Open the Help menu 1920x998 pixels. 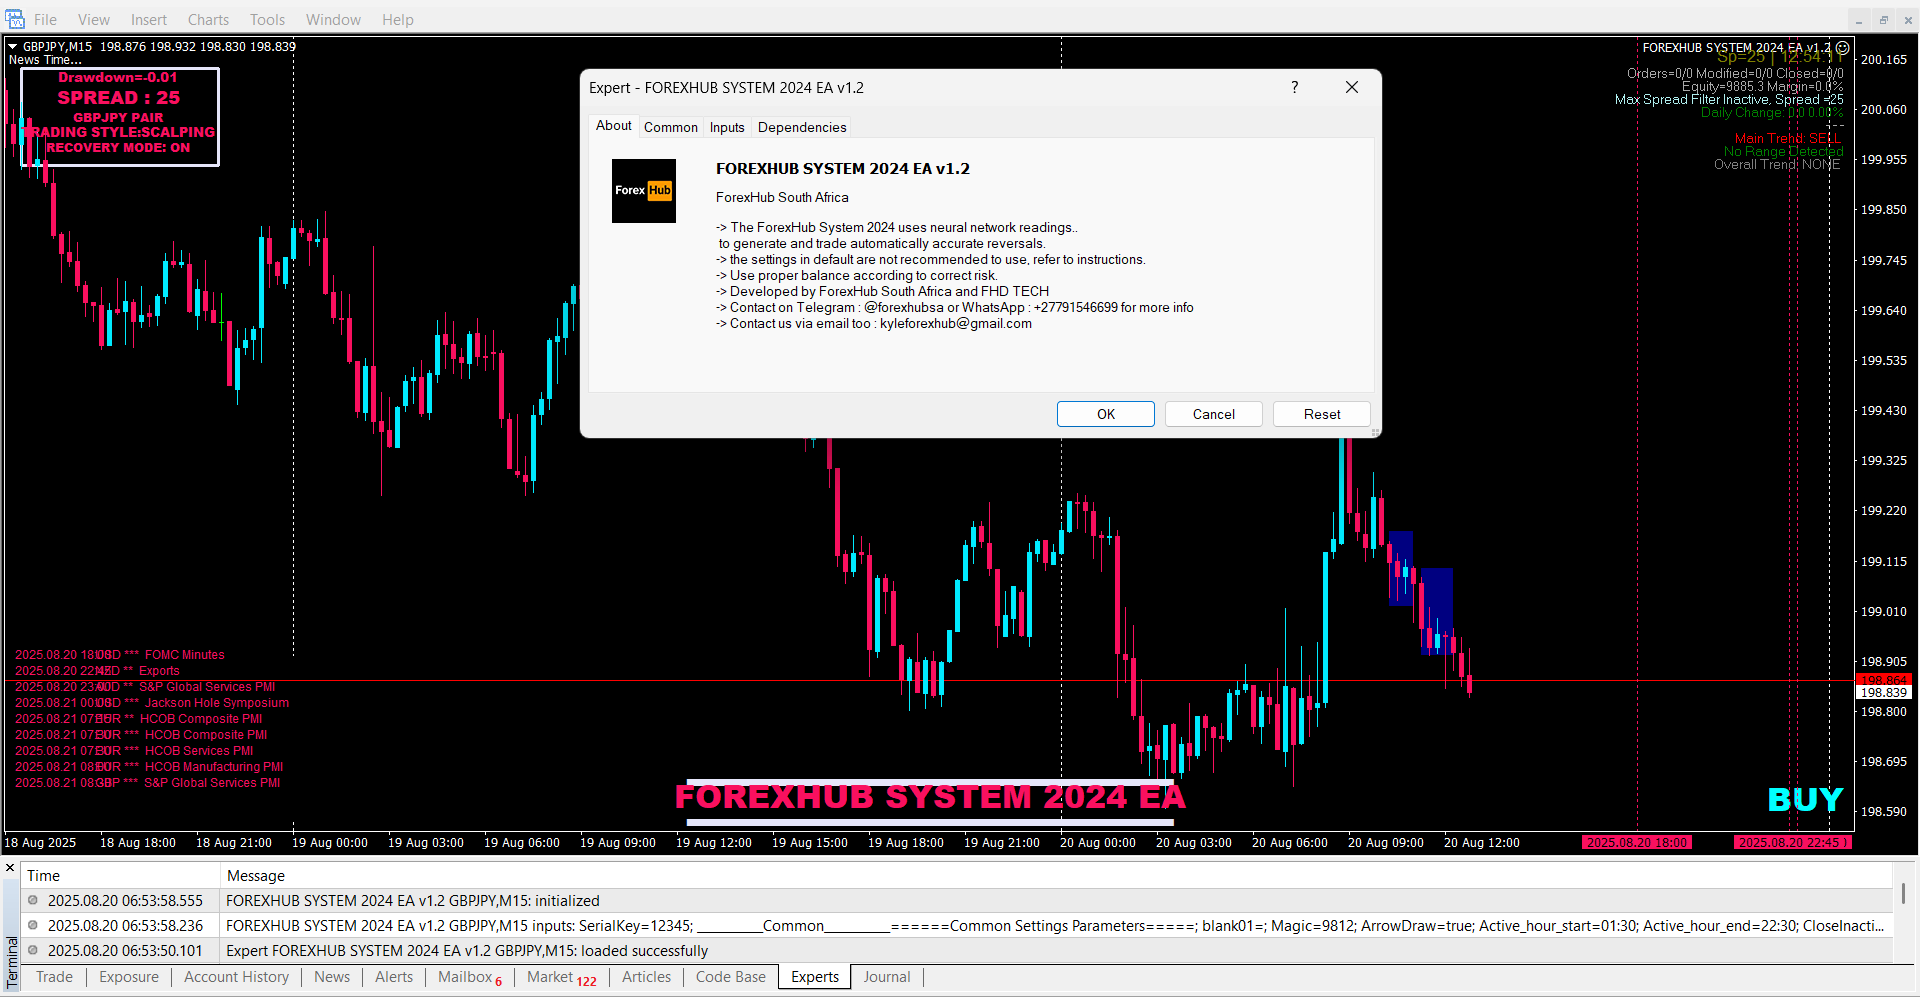click(x=397, y=19)
